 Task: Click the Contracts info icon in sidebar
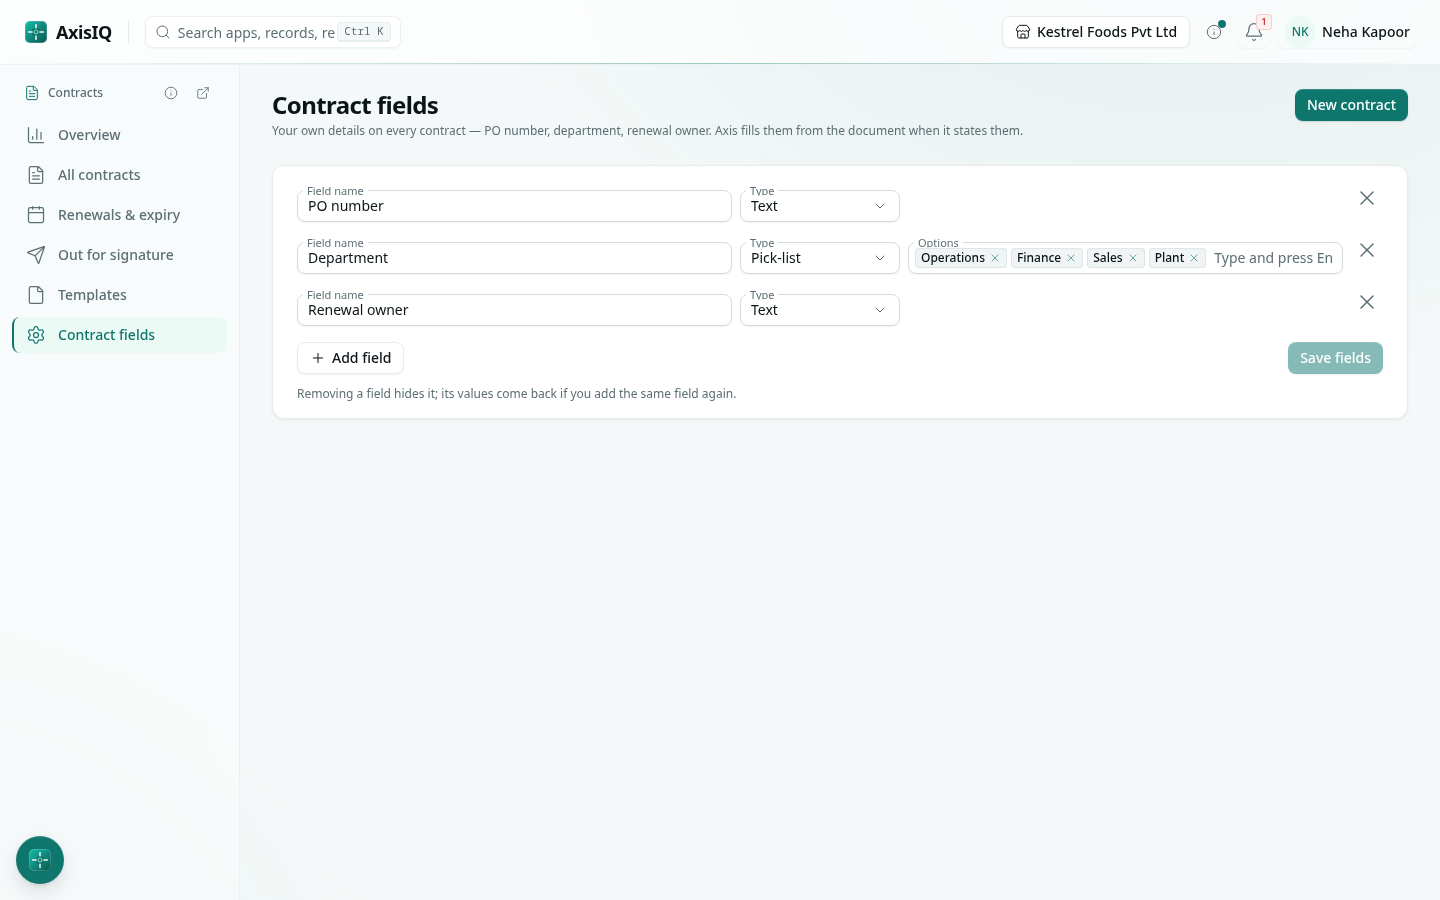tap(171, 93)
